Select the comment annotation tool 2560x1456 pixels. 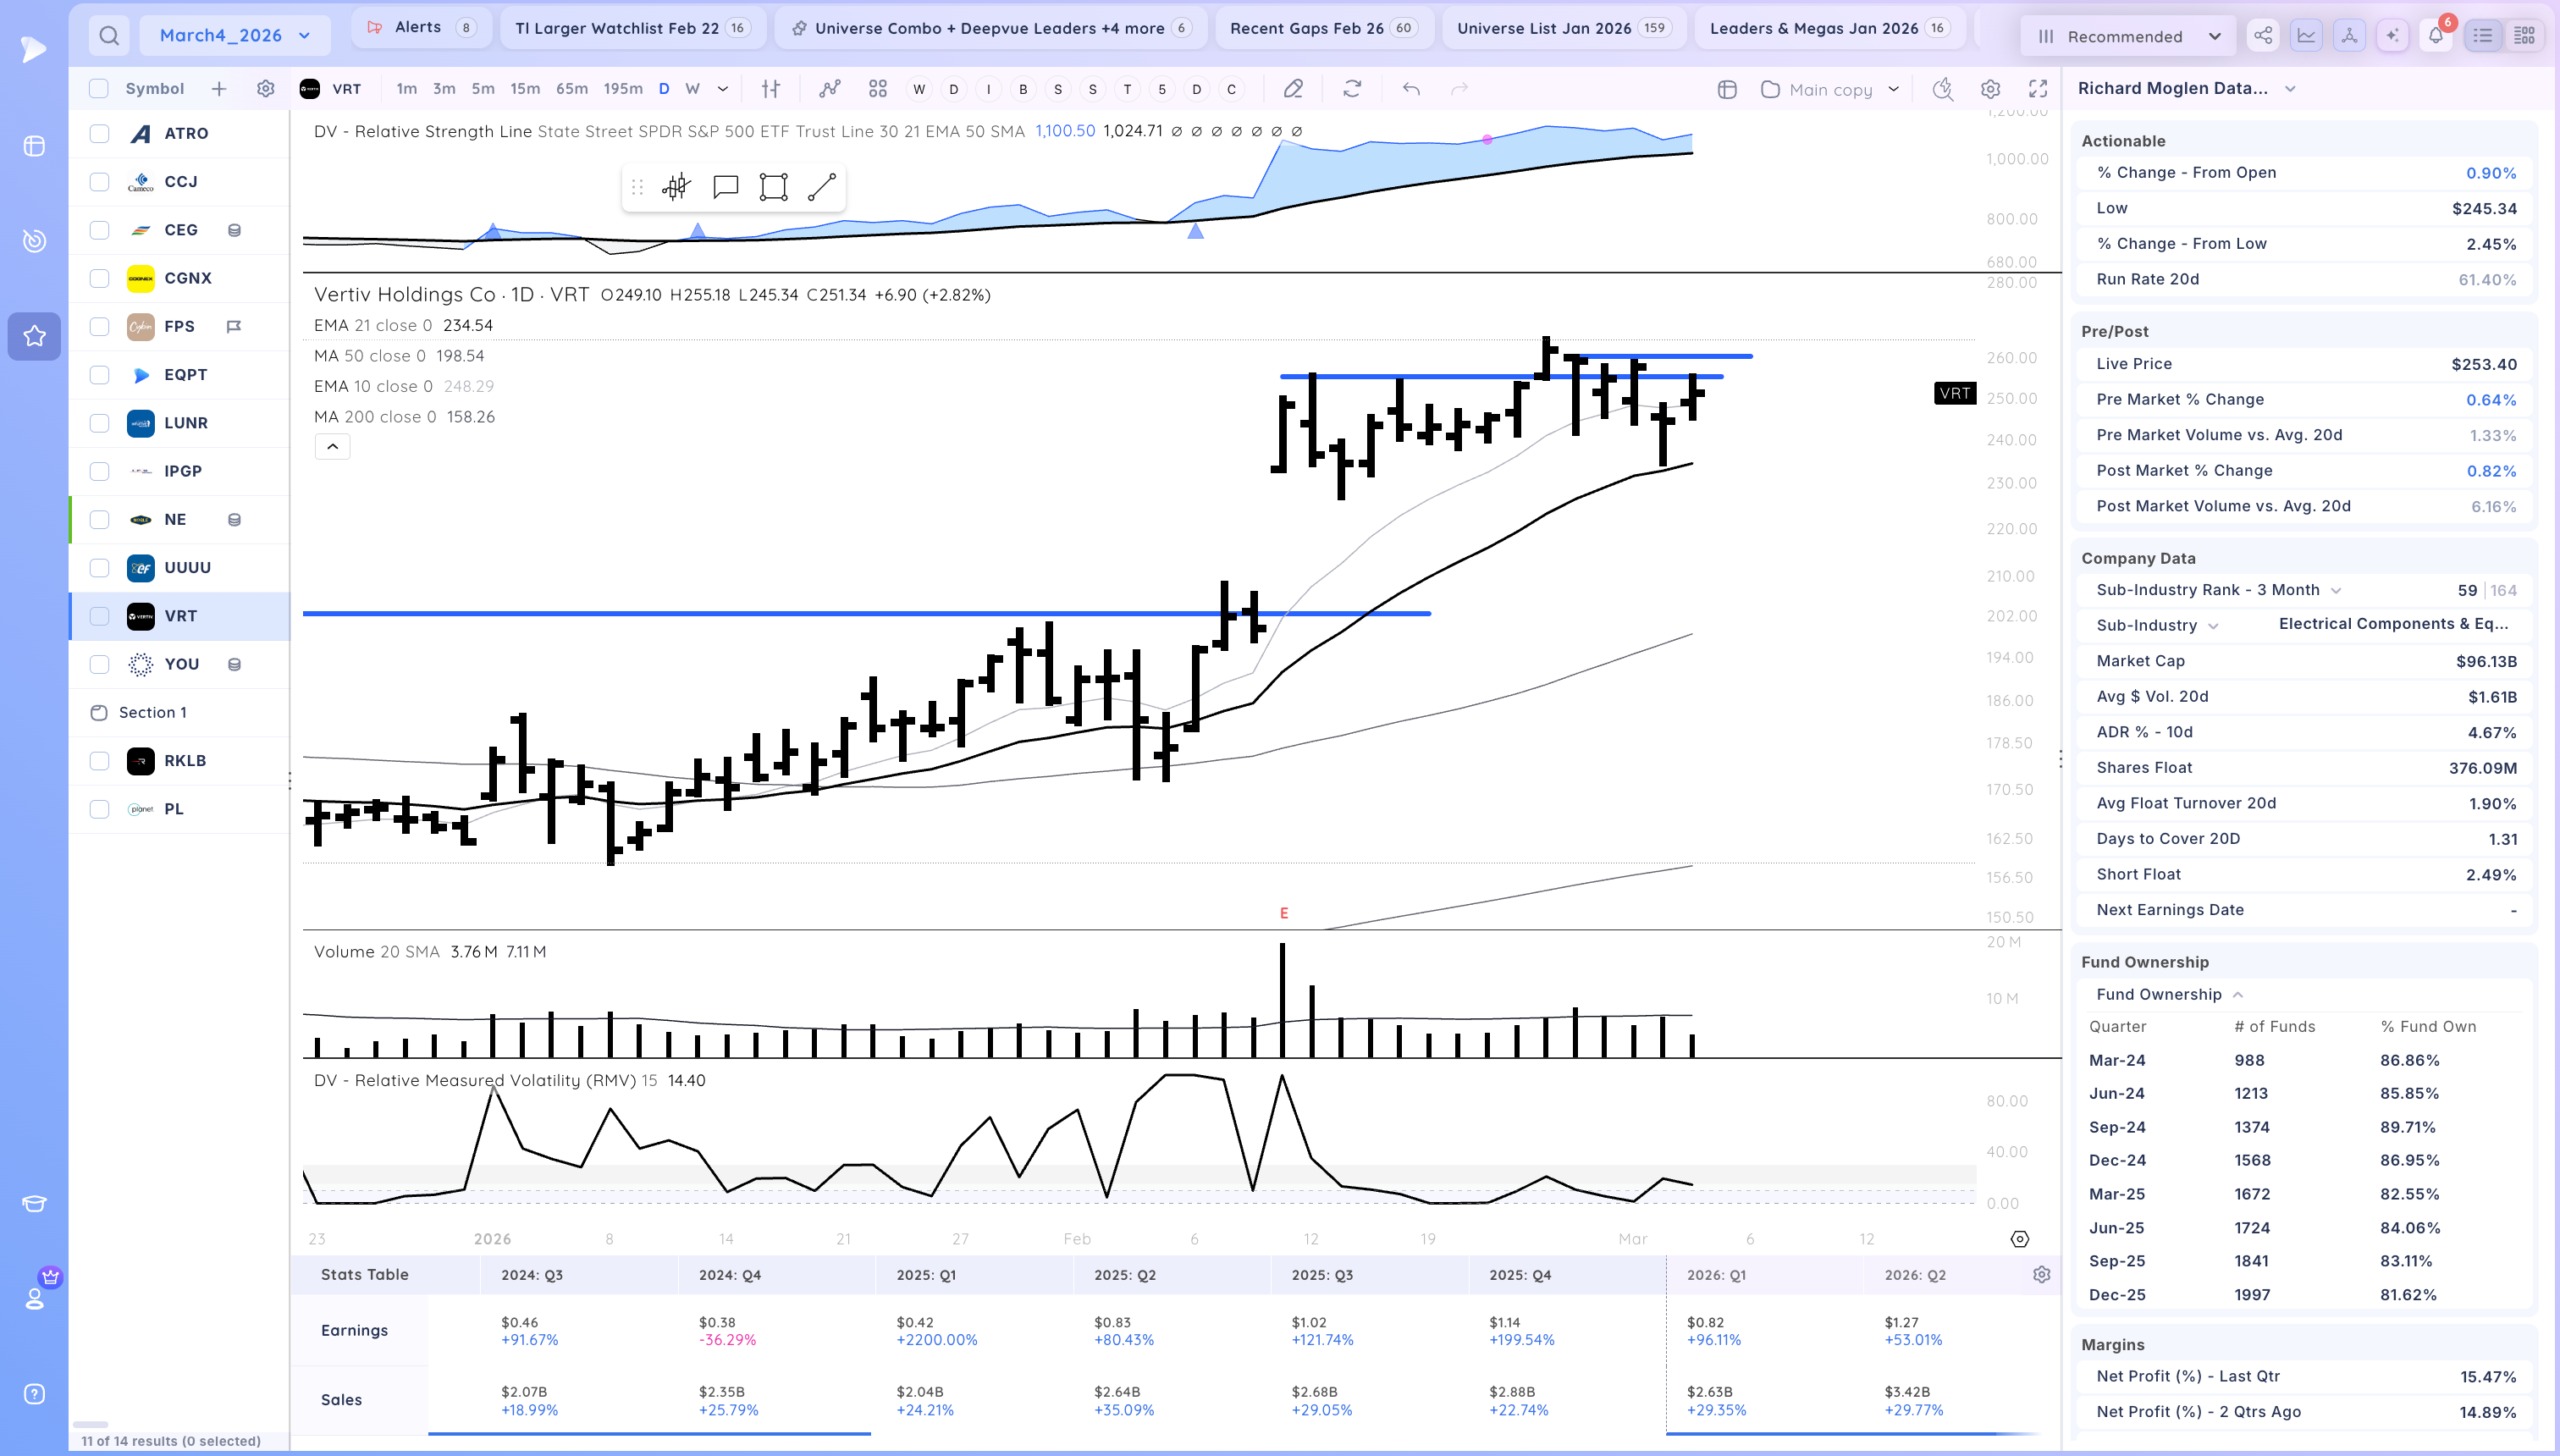[725, 187]
